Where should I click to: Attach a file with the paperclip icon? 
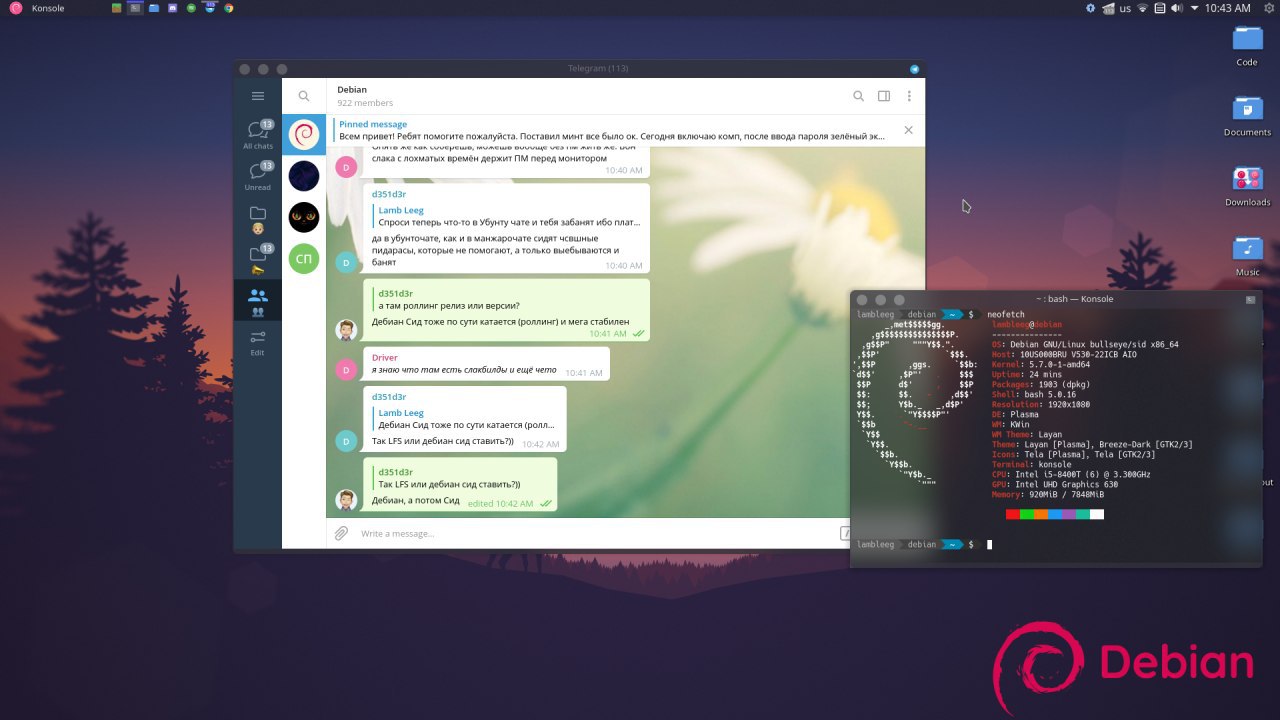pos(341,533)
